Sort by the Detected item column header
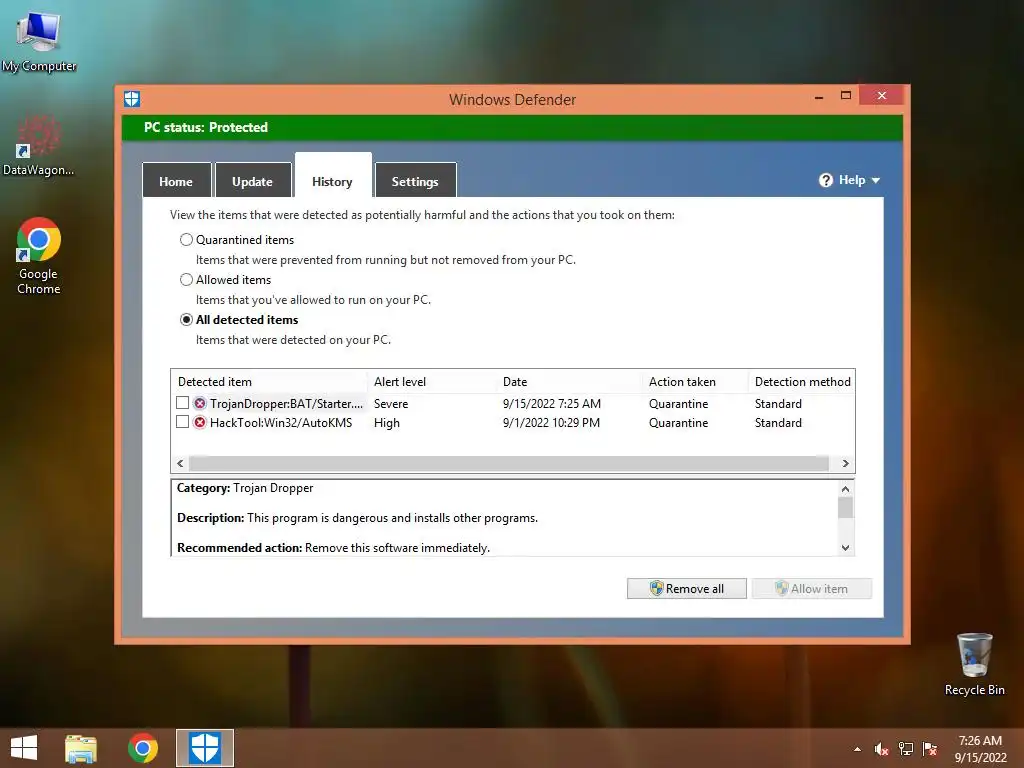 coord(269,381)
